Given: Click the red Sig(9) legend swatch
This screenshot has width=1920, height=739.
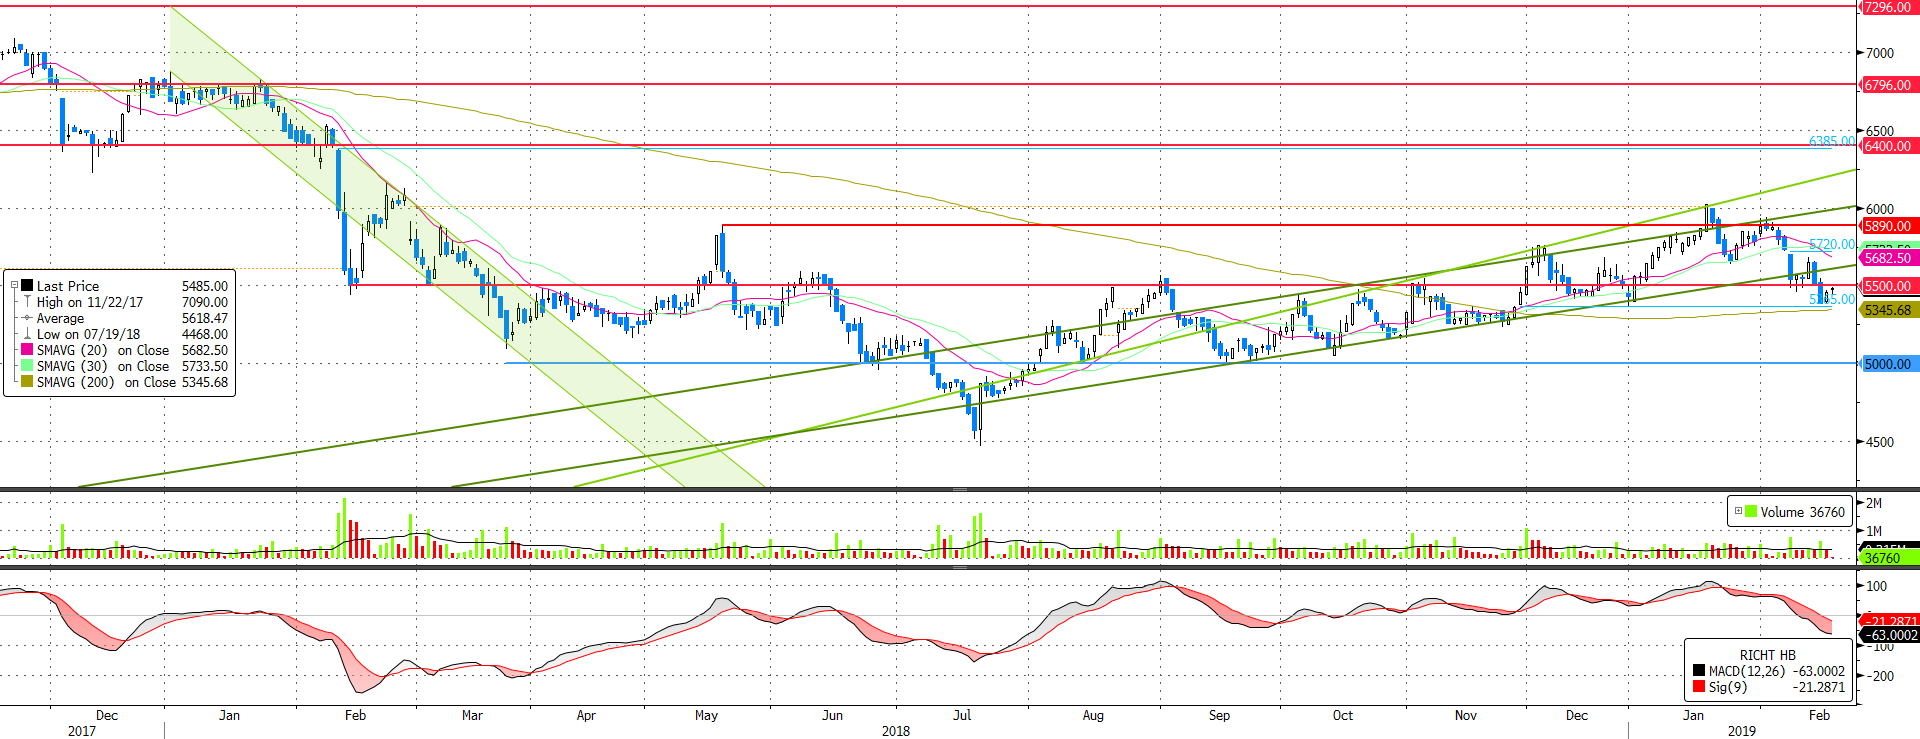Looking at the screenshot, I should [x=1699, y=687].
